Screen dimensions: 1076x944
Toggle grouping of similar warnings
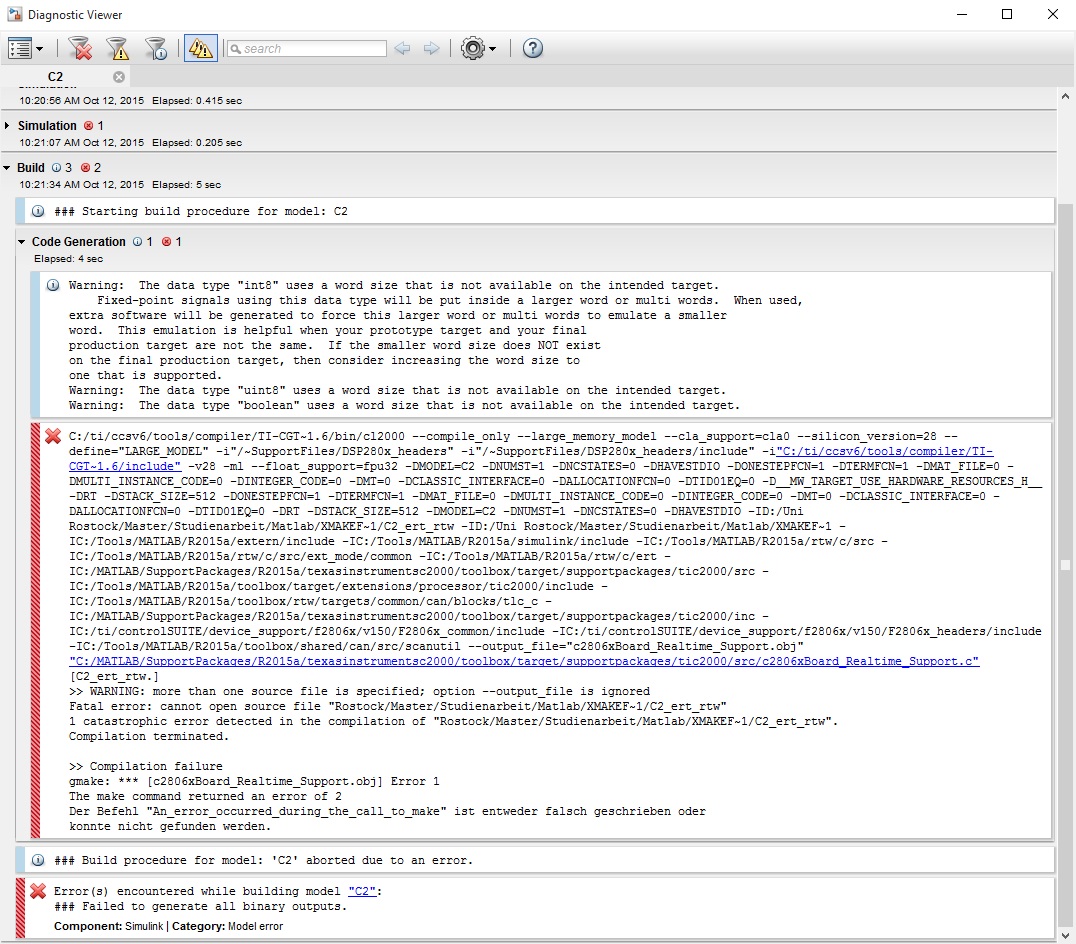pos(201,48)
